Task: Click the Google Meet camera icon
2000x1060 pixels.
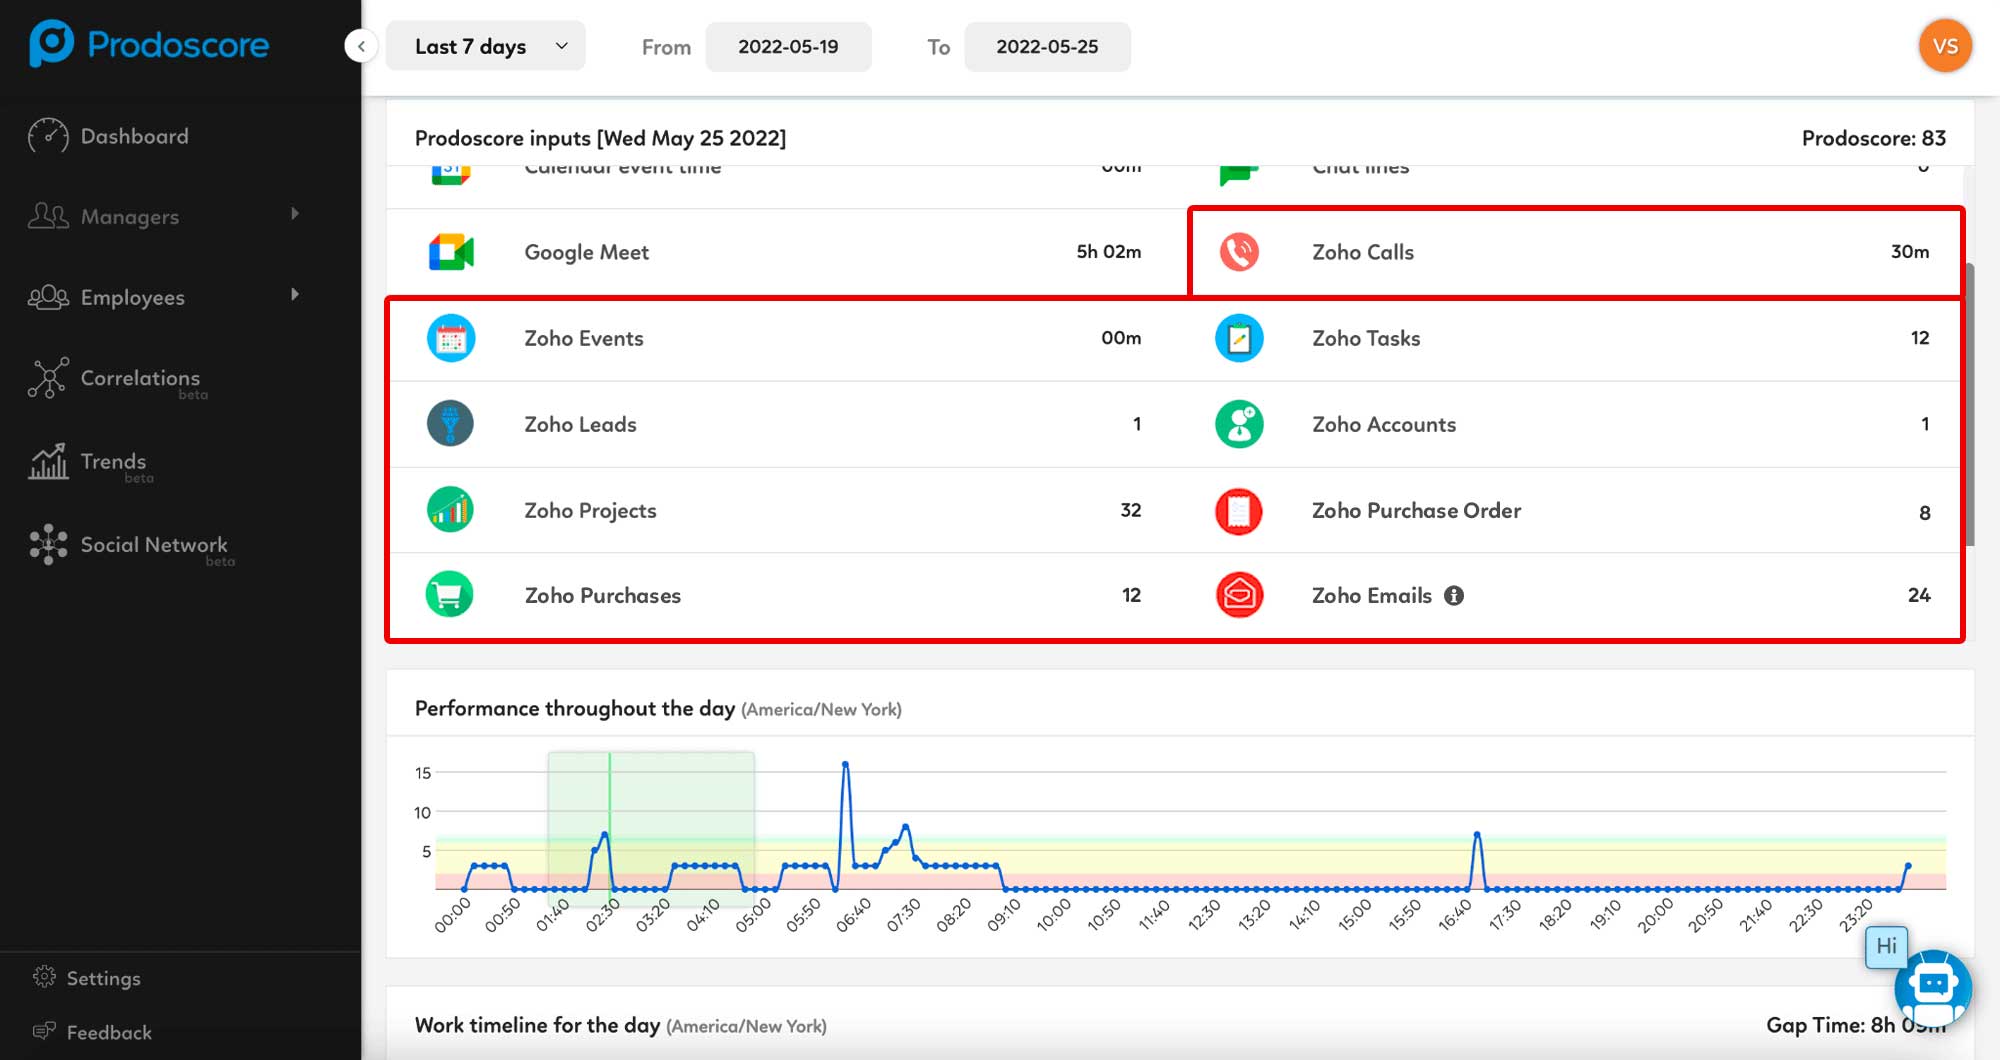Action: pyautogui.click(x=451, y=252)
